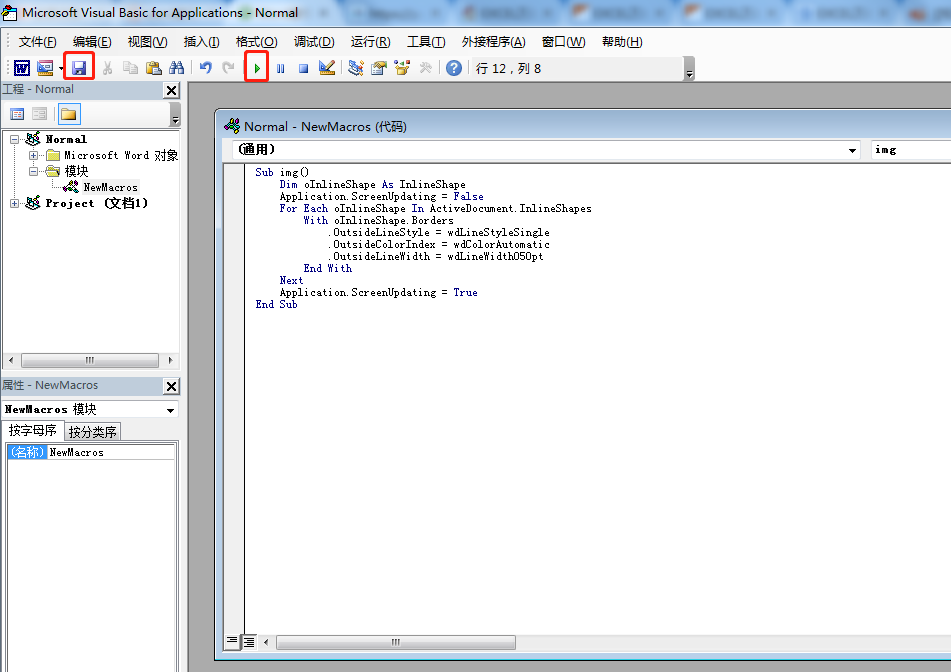Open the Object Browser icon
Image resolution: width=951 pixels, height=672 pixels.
(x=403, y=68)
